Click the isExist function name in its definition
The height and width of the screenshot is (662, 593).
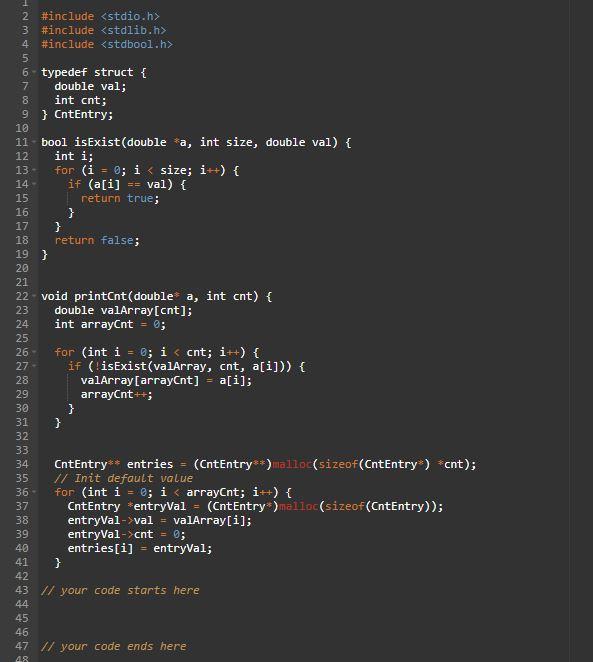coord(97,142)
